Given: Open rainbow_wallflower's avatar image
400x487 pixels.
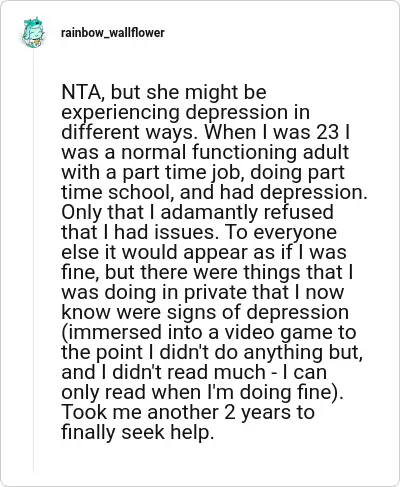Looking at the screenshot, I should (x=33, y=33).
